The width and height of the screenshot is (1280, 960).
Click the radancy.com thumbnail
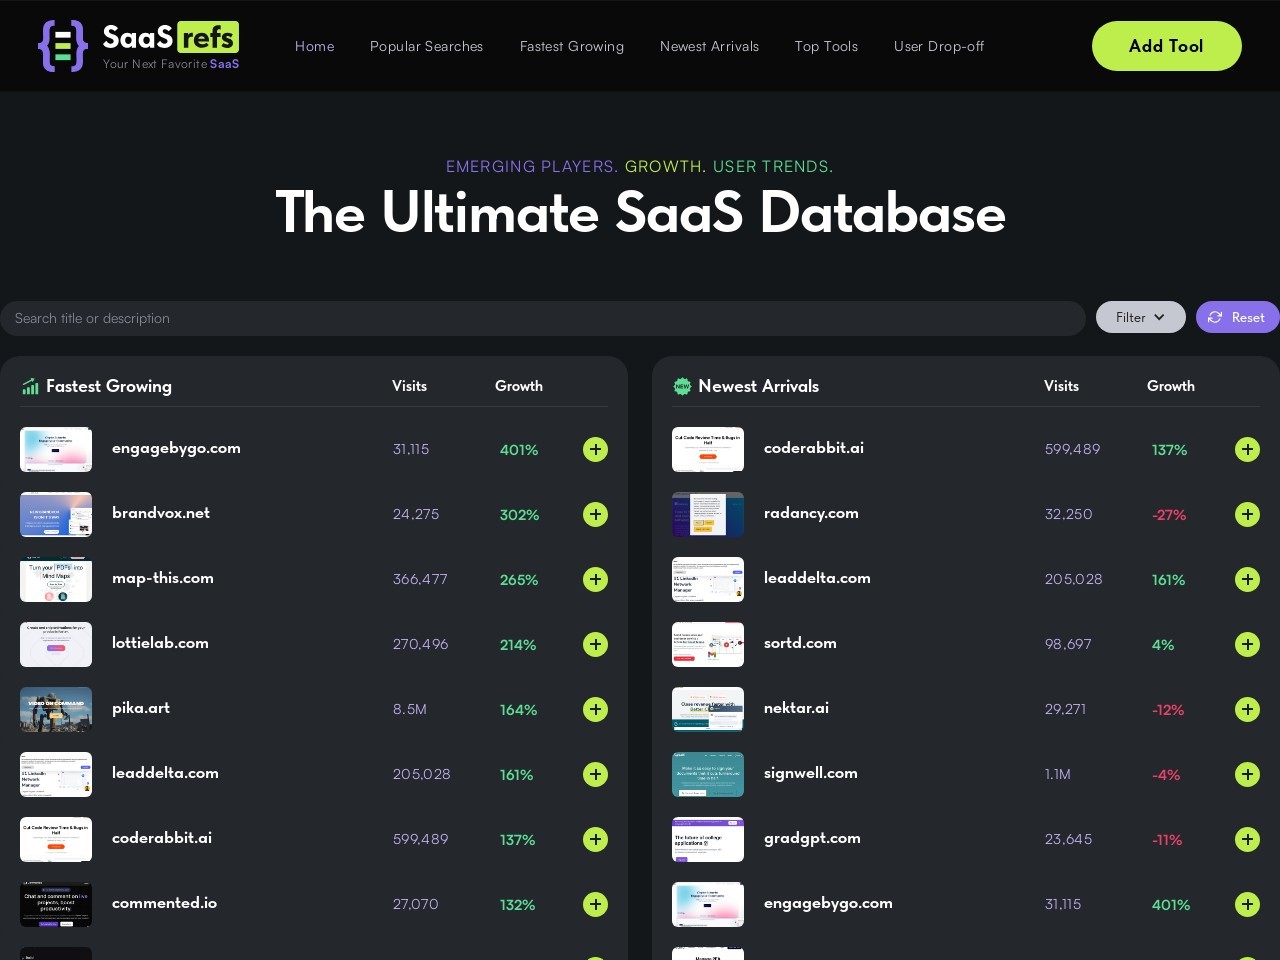[x=708, y=515]
